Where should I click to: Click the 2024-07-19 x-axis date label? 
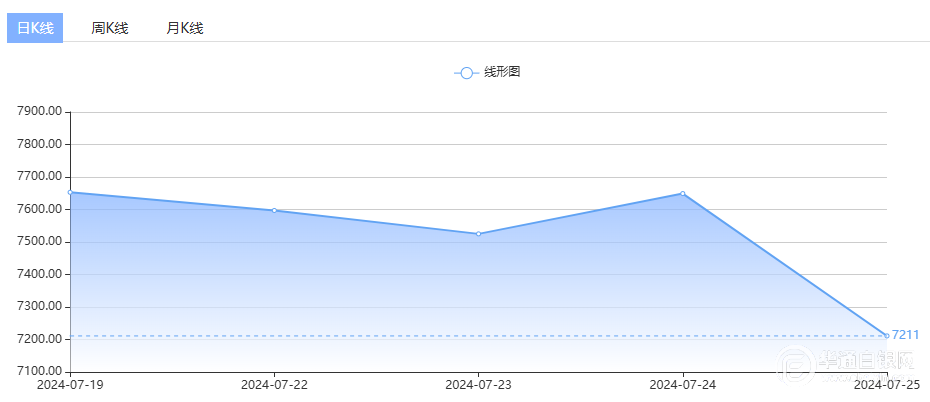[71, 384]
